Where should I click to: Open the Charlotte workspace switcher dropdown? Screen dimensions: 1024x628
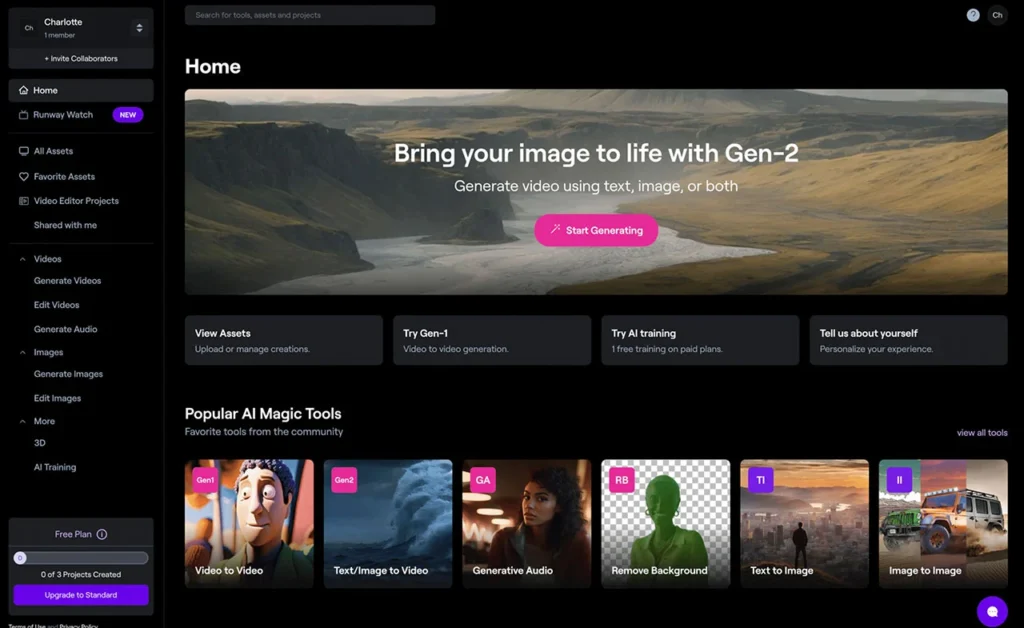(139, 28)
